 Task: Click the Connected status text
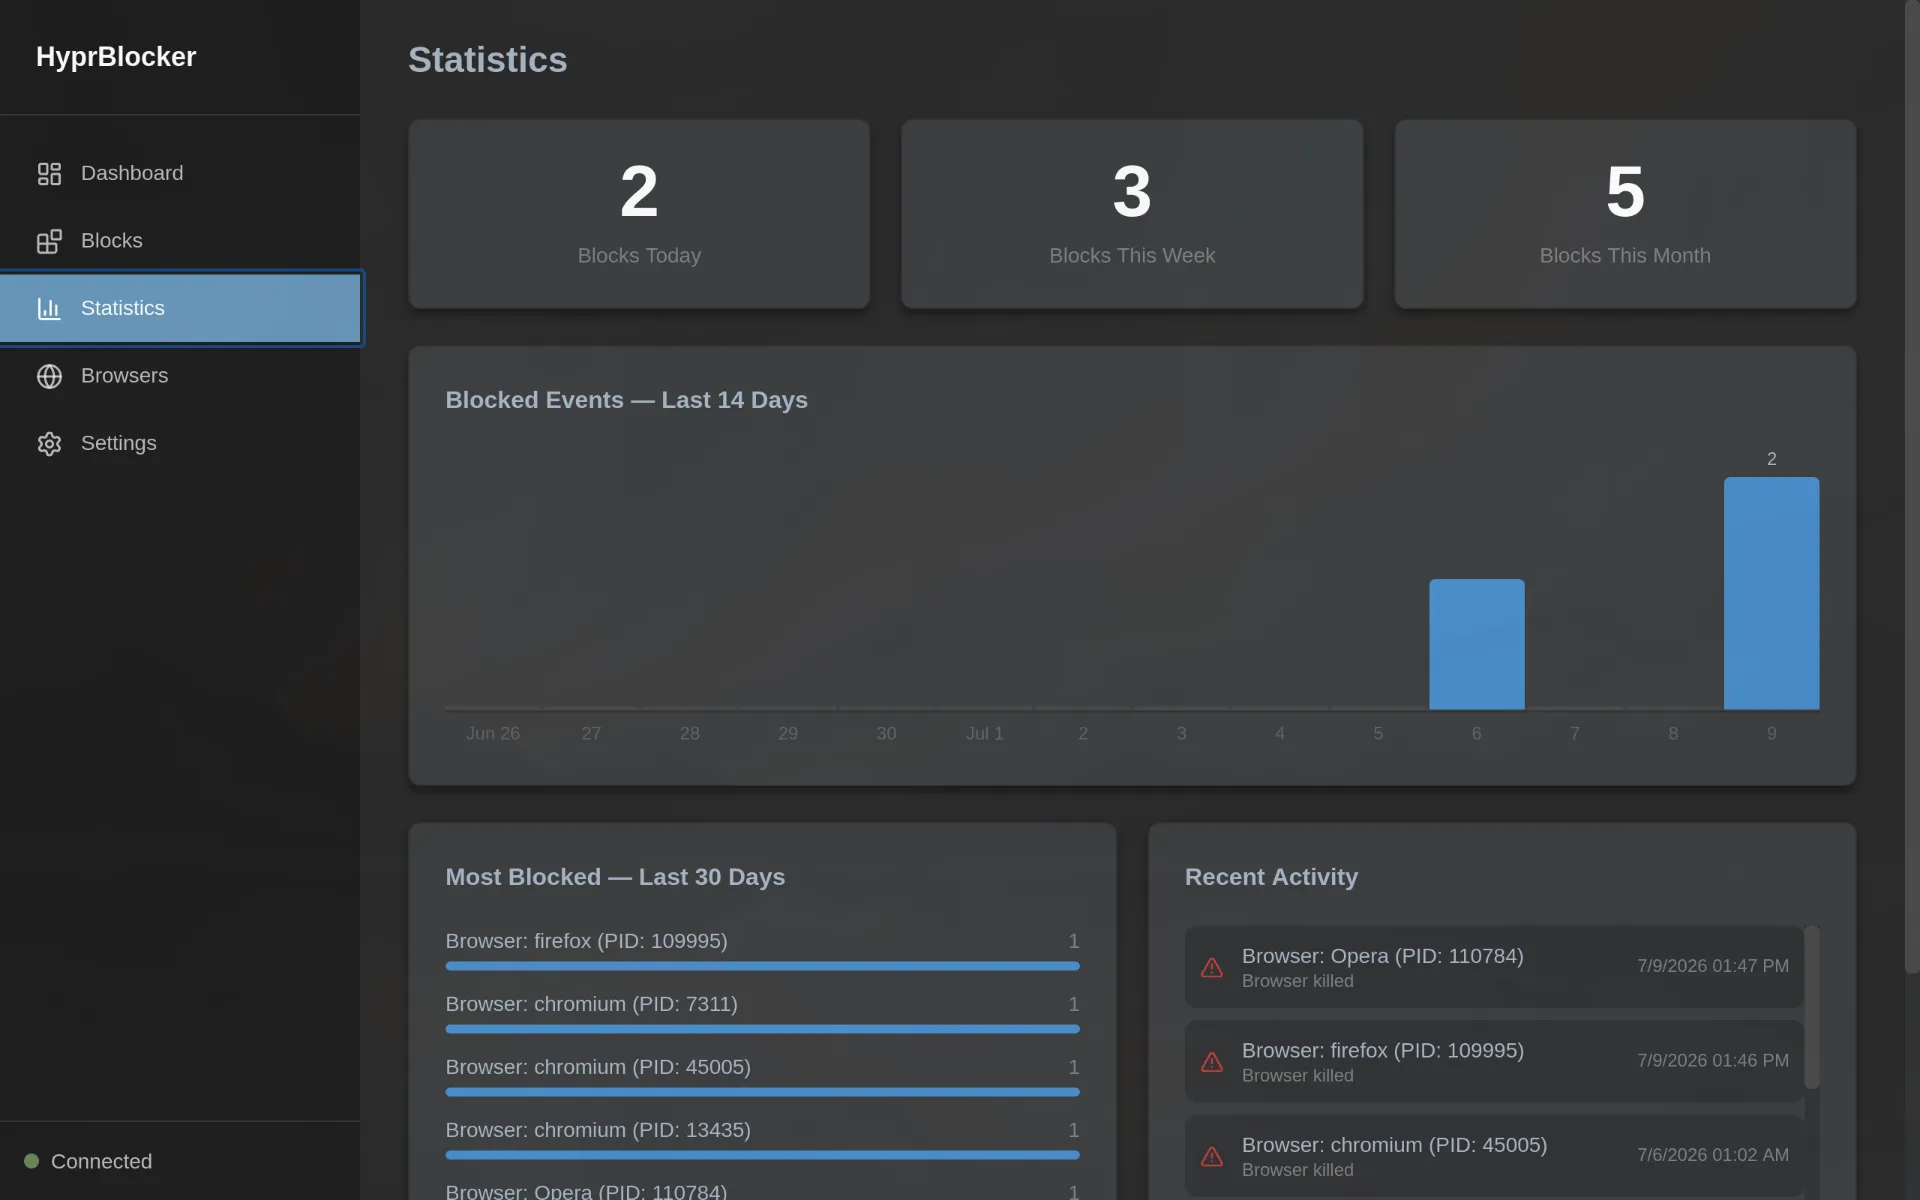point(101,1161)
